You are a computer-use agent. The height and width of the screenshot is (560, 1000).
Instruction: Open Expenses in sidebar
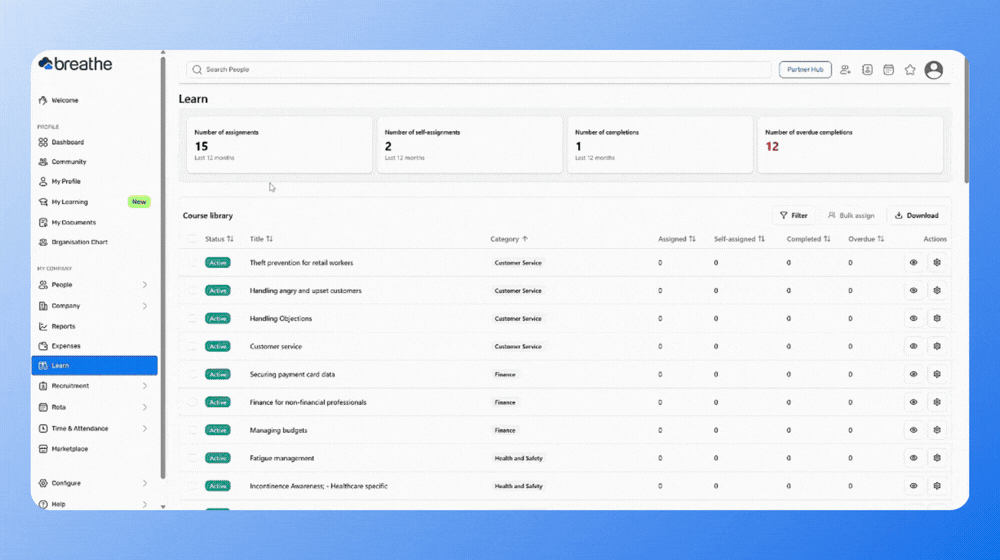[x=94, y=346]
